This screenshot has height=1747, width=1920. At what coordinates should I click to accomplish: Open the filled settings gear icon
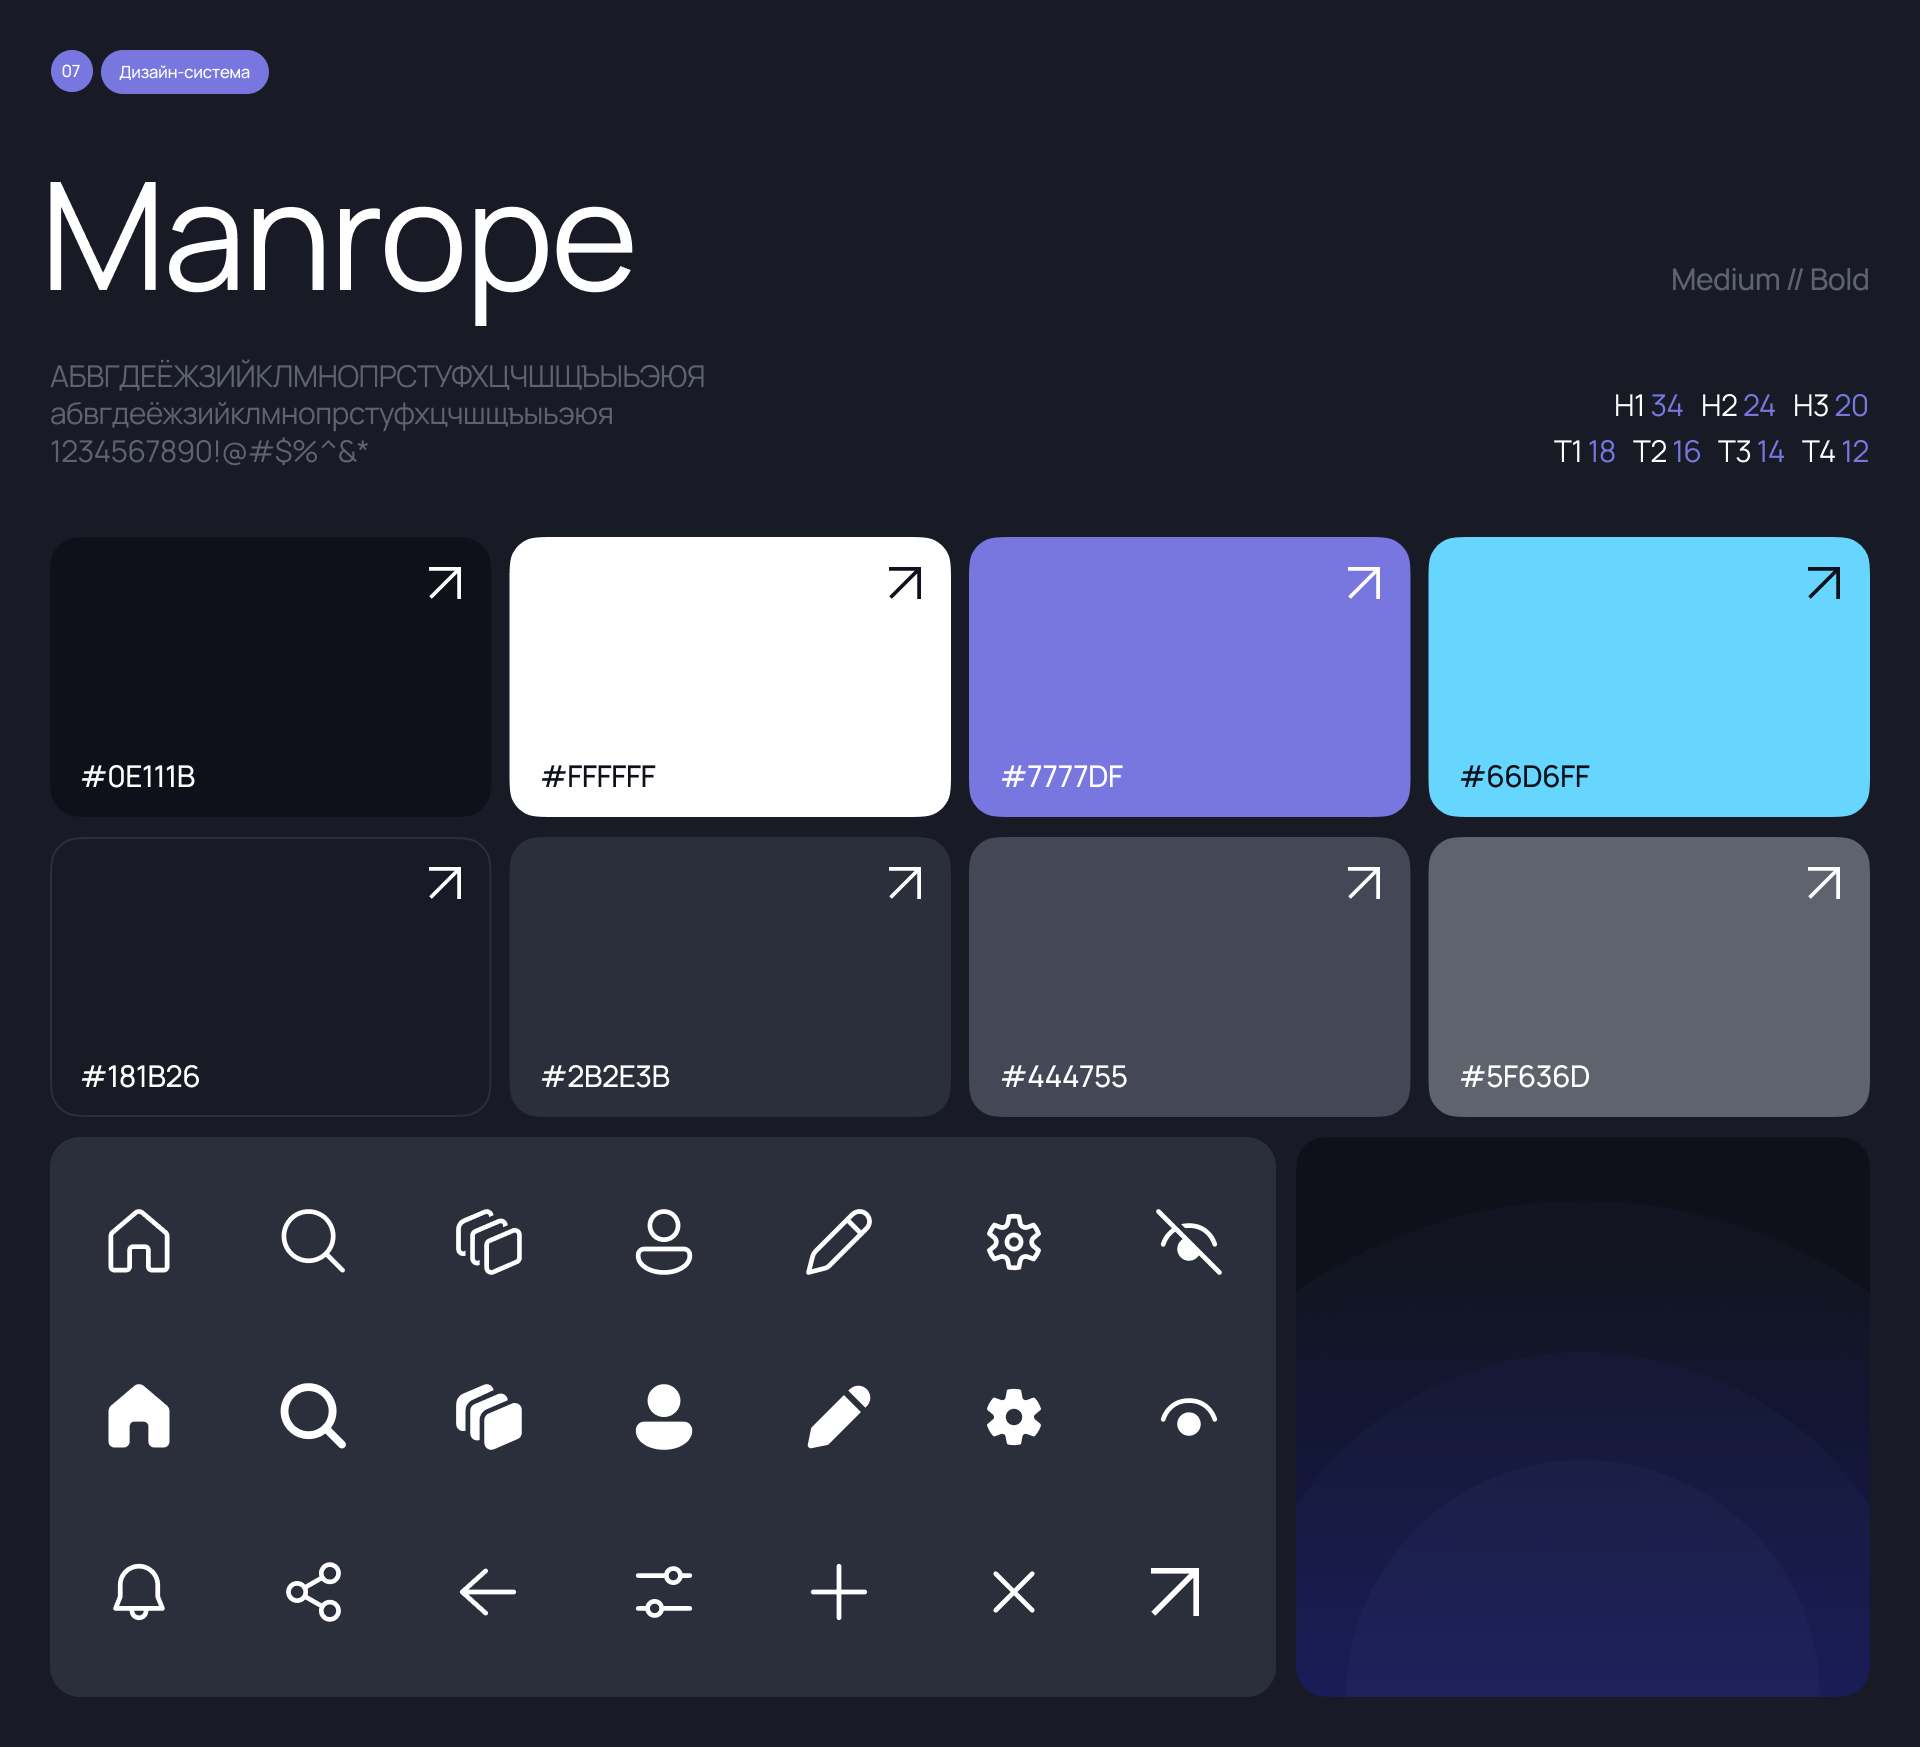coord(1014,1416)
